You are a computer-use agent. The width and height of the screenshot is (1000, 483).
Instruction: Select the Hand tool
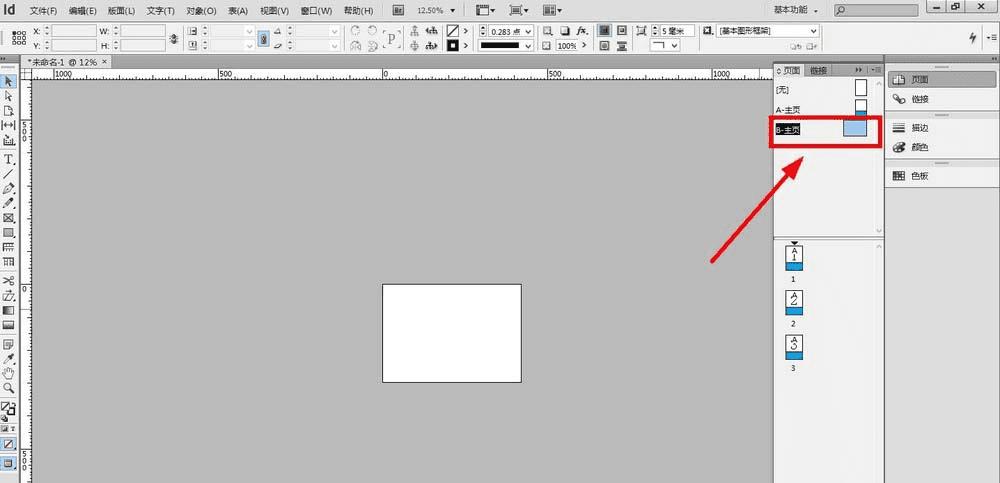coord(9,373)
